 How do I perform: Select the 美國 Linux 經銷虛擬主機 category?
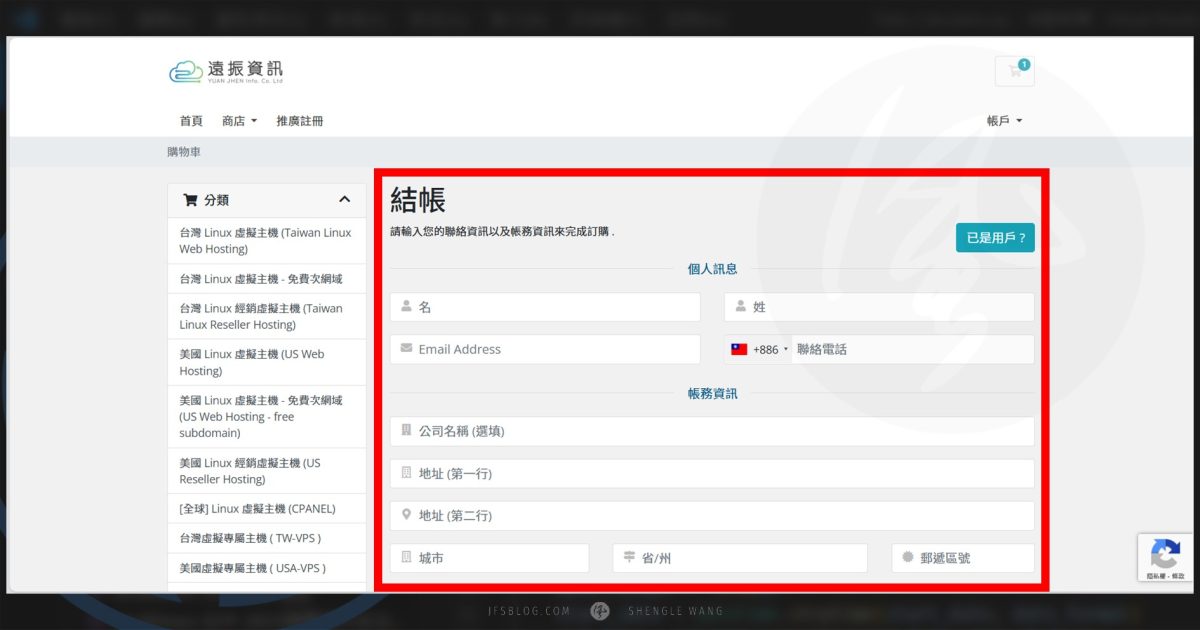(266, 470)
